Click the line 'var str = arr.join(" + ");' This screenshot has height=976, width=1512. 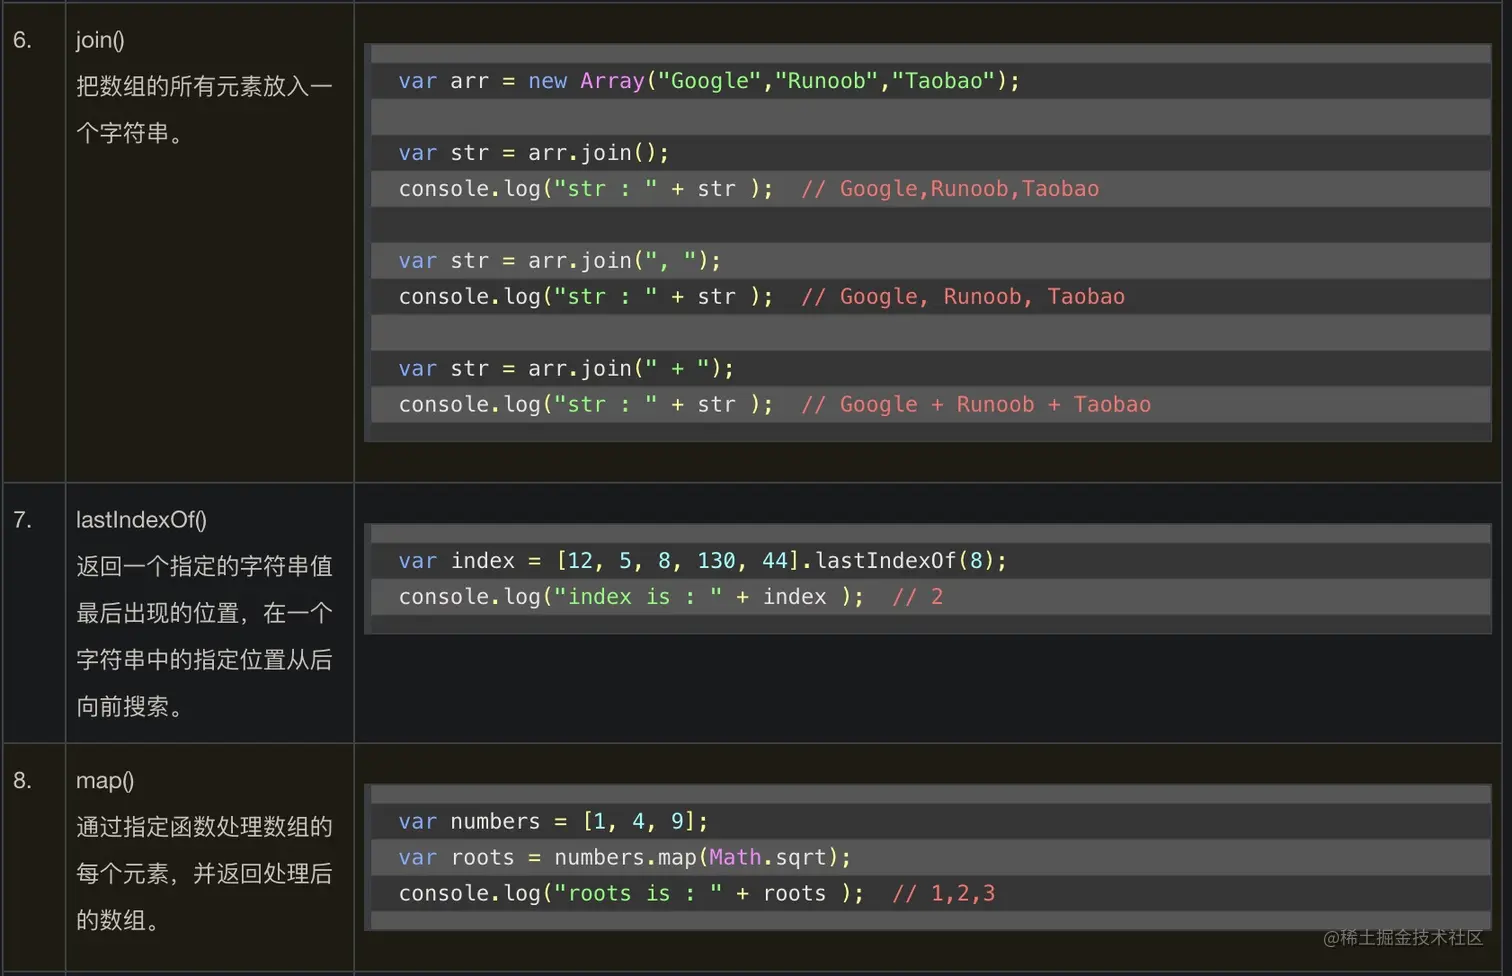click(x=566, y=369)
